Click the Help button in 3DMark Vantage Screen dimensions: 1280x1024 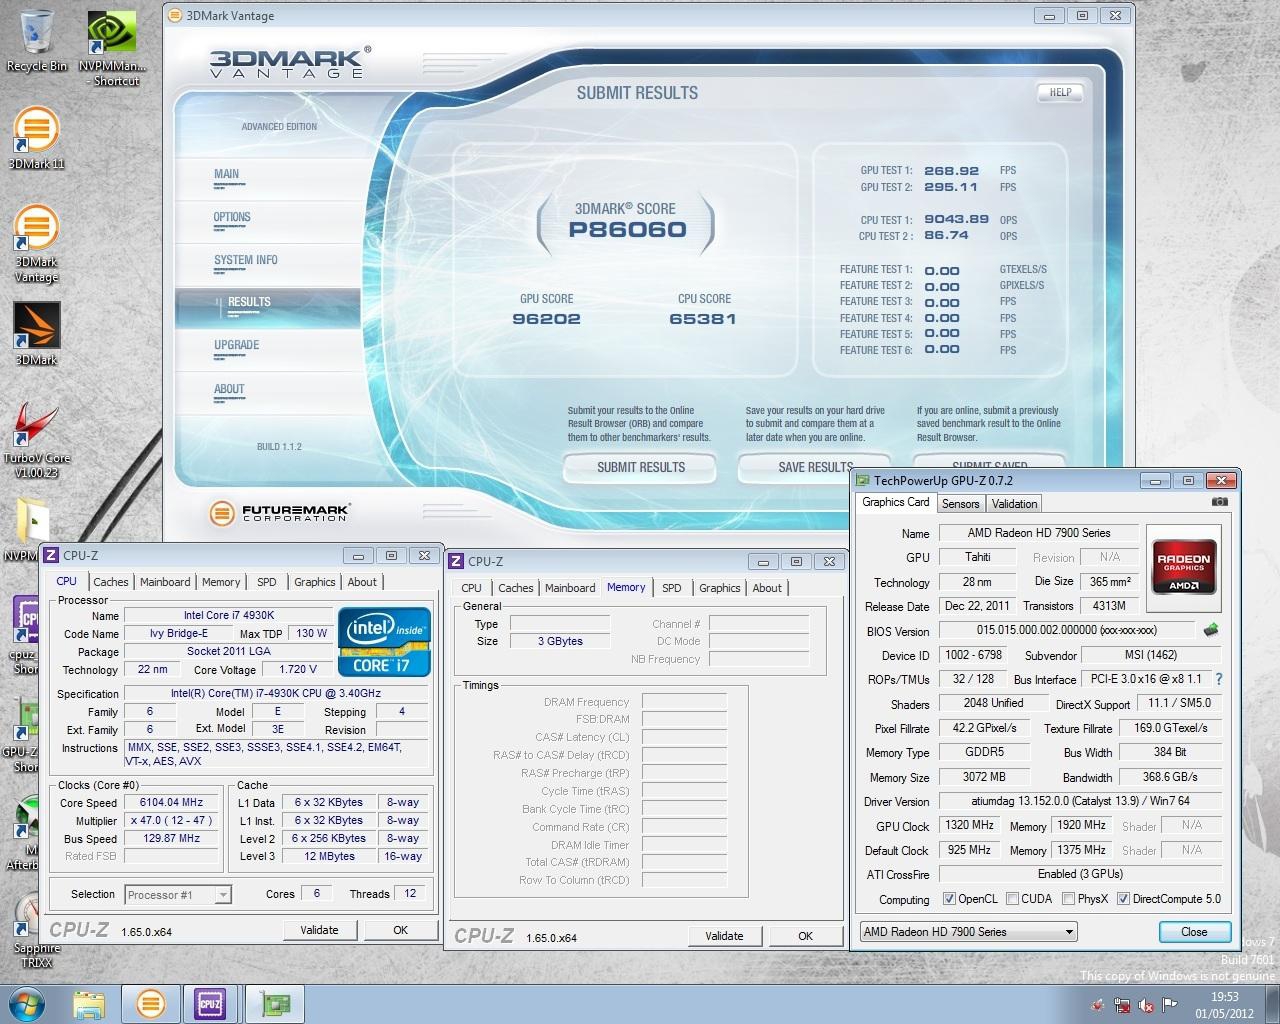tap(1060, 92)
